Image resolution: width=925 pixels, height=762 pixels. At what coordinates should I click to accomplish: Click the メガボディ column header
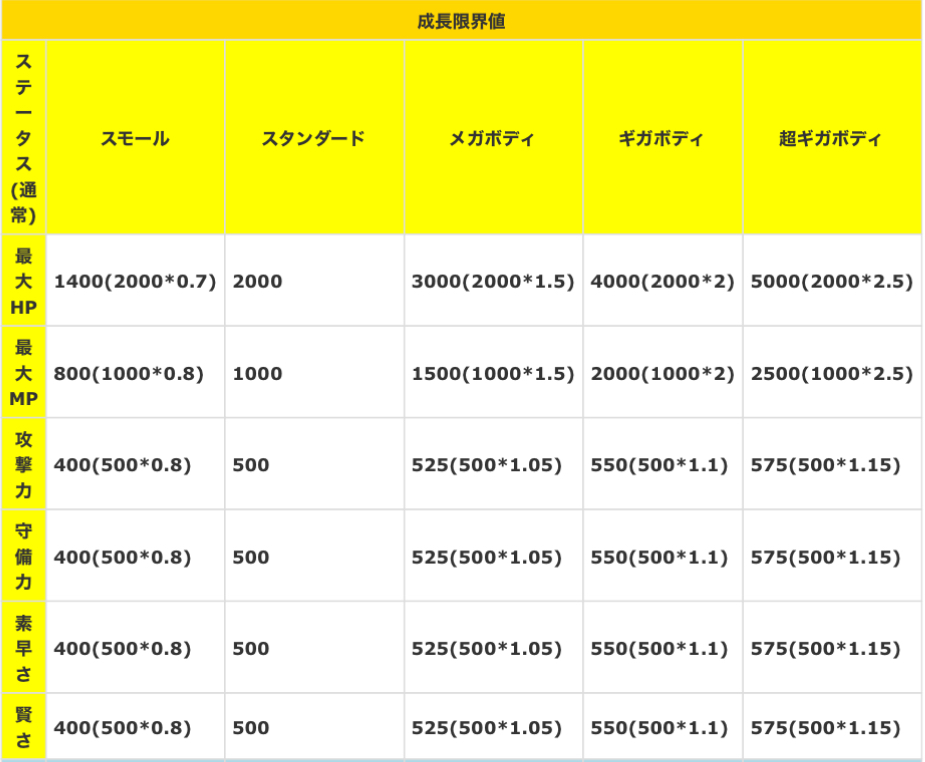click(492, 139)
